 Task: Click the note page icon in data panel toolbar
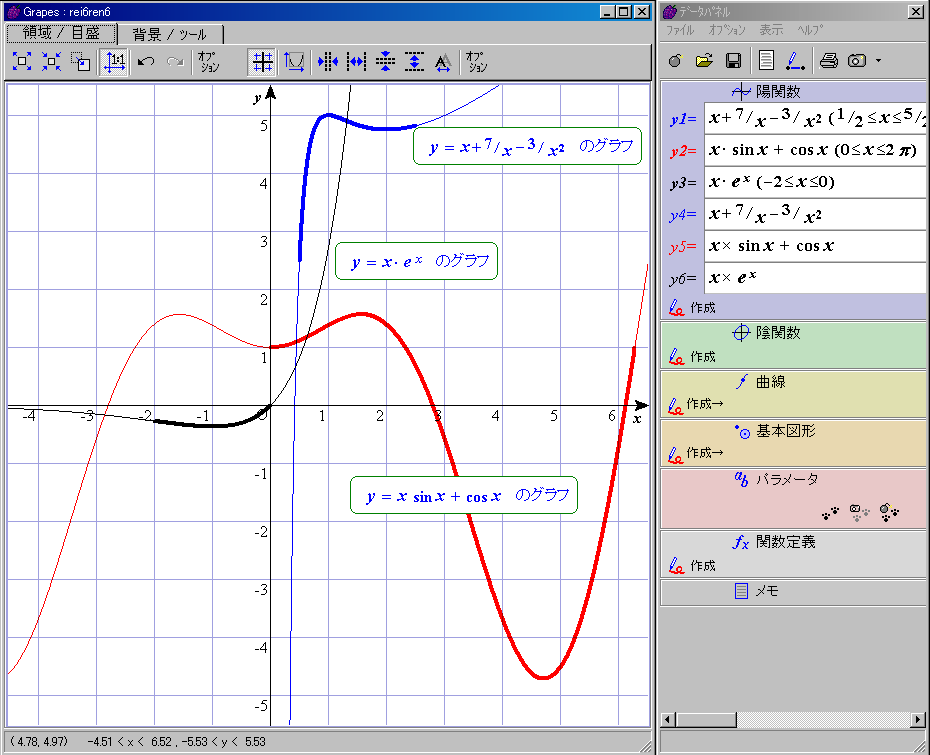coord(766,60)
